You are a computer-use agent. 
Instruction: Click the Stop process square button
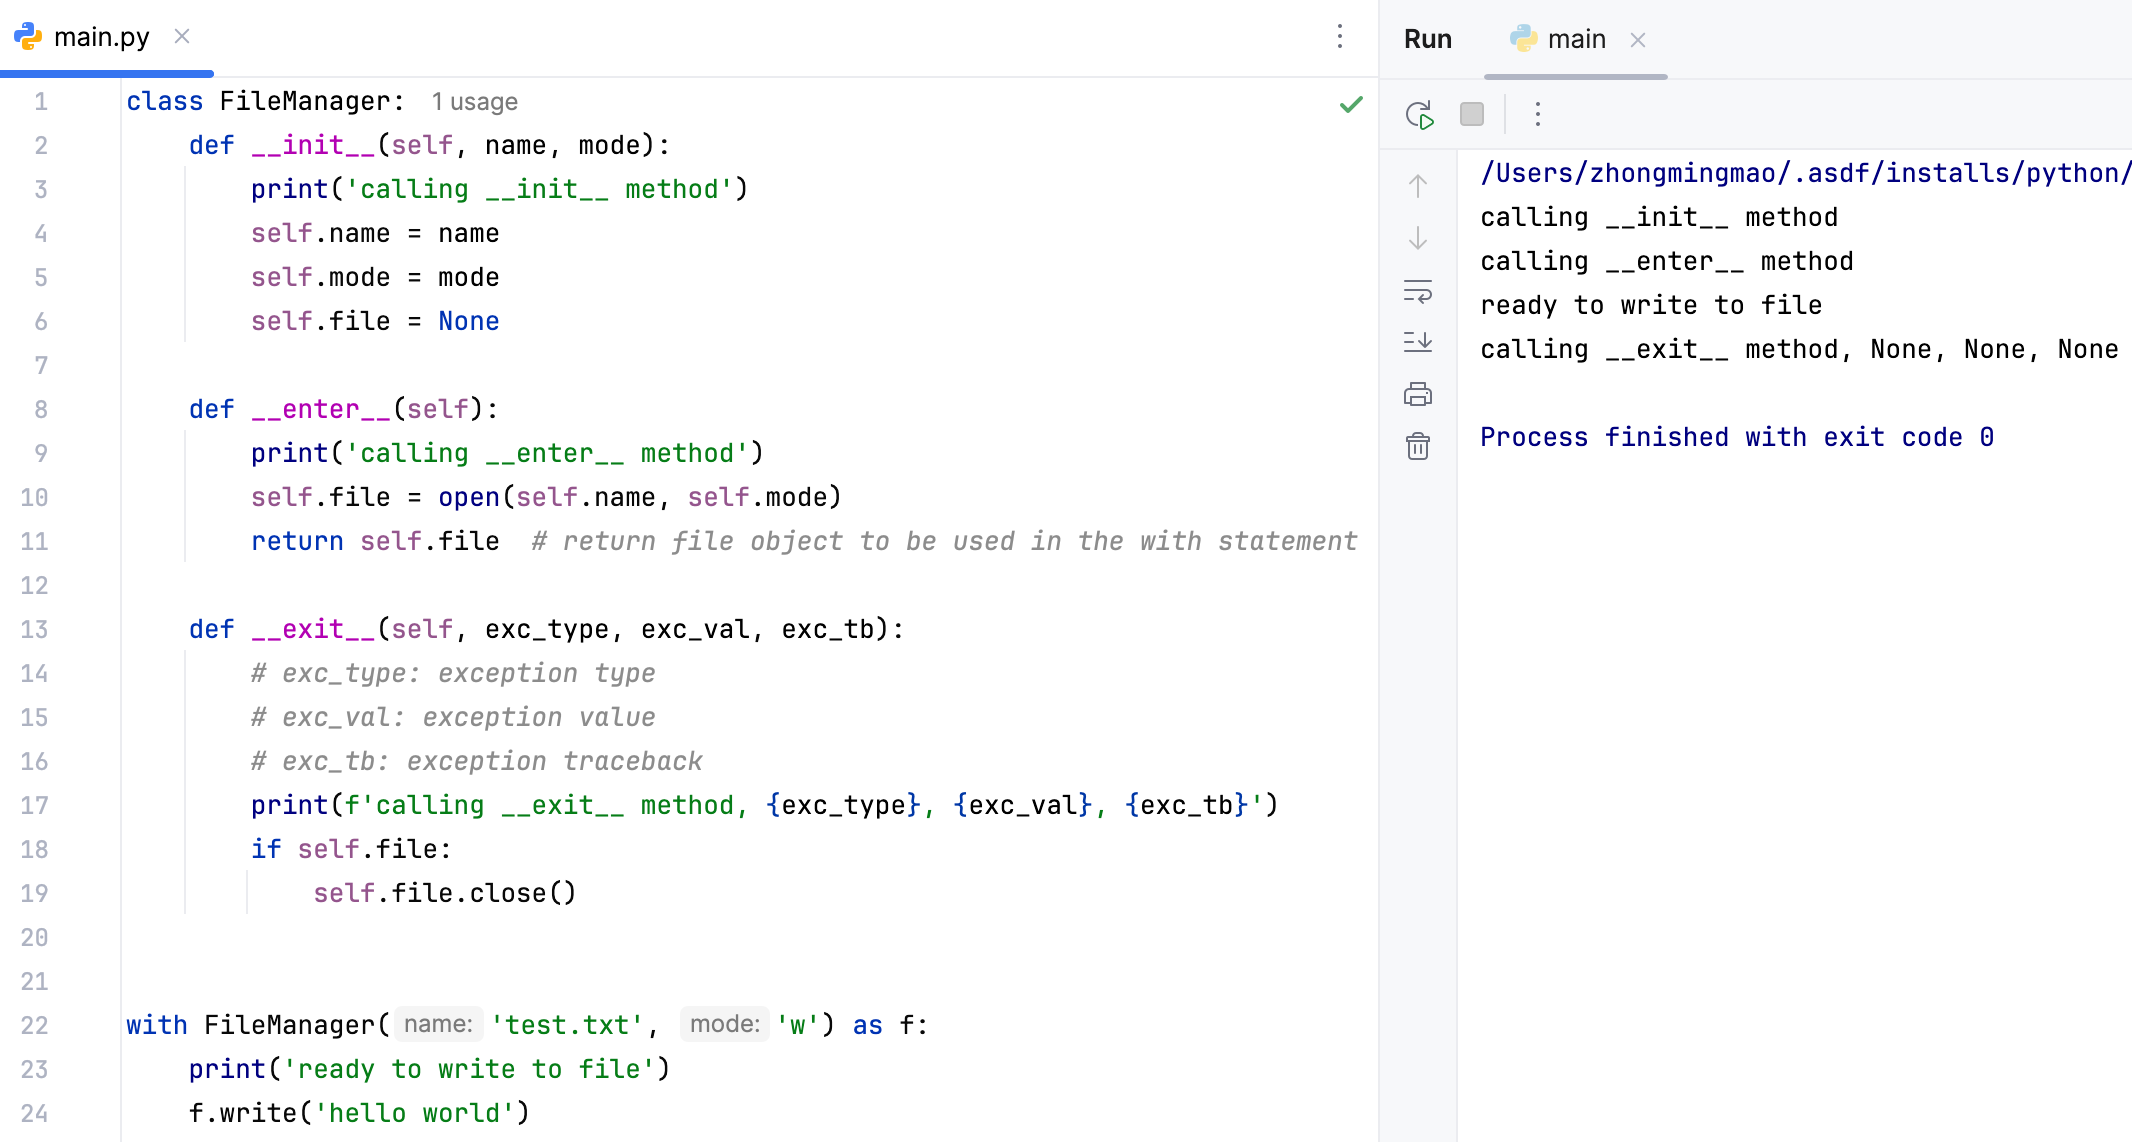[x=1471, y=115]
